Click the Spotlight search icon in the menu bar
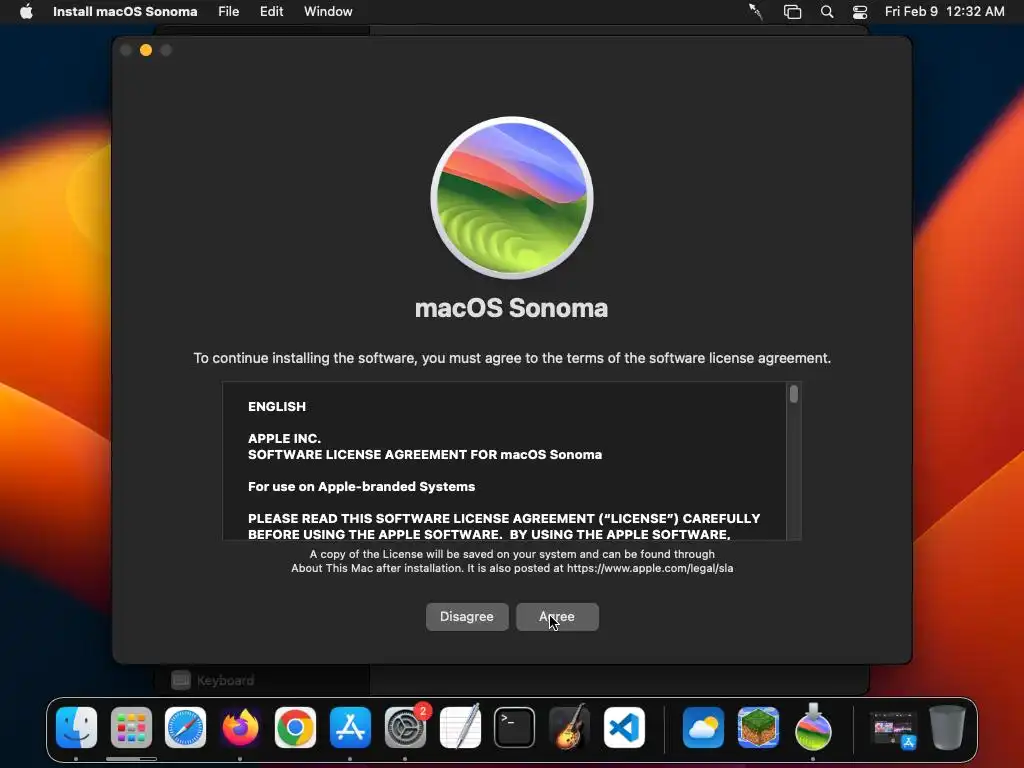 coord(827,12)
